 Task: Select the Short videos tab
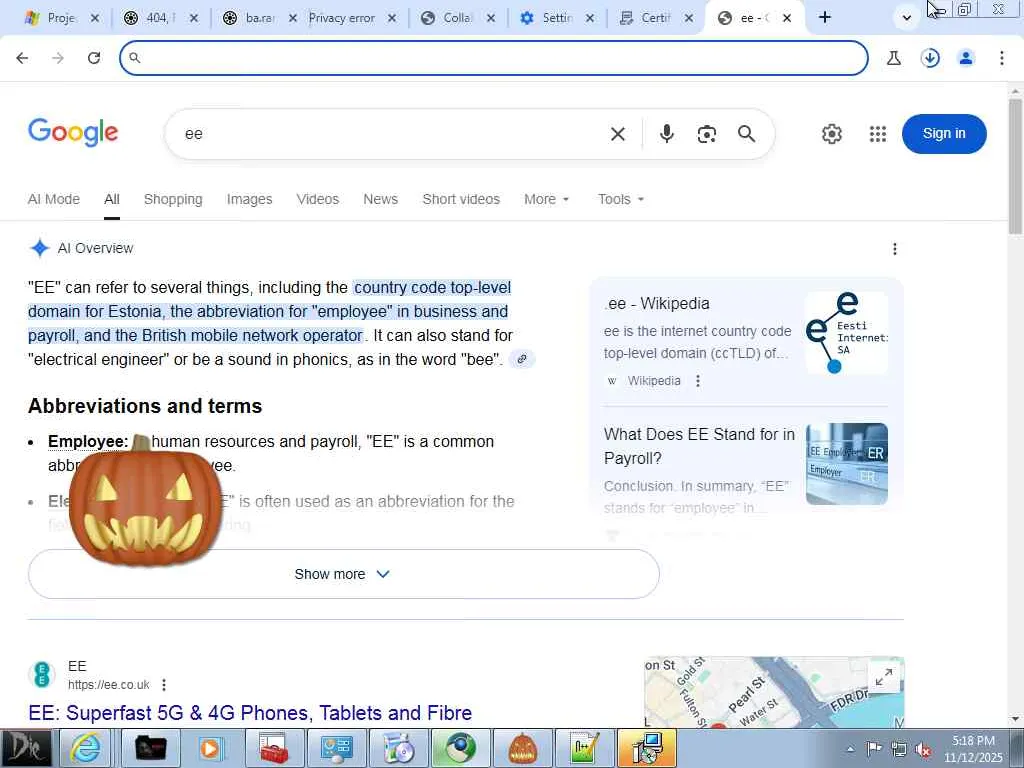tap(461, 199)
